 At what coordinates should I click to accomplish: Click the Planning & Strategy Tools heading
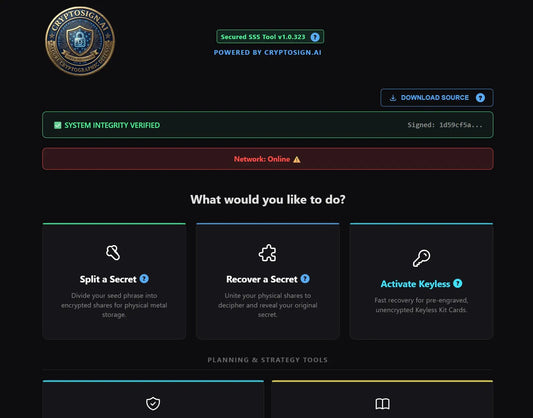pos(268,360)
